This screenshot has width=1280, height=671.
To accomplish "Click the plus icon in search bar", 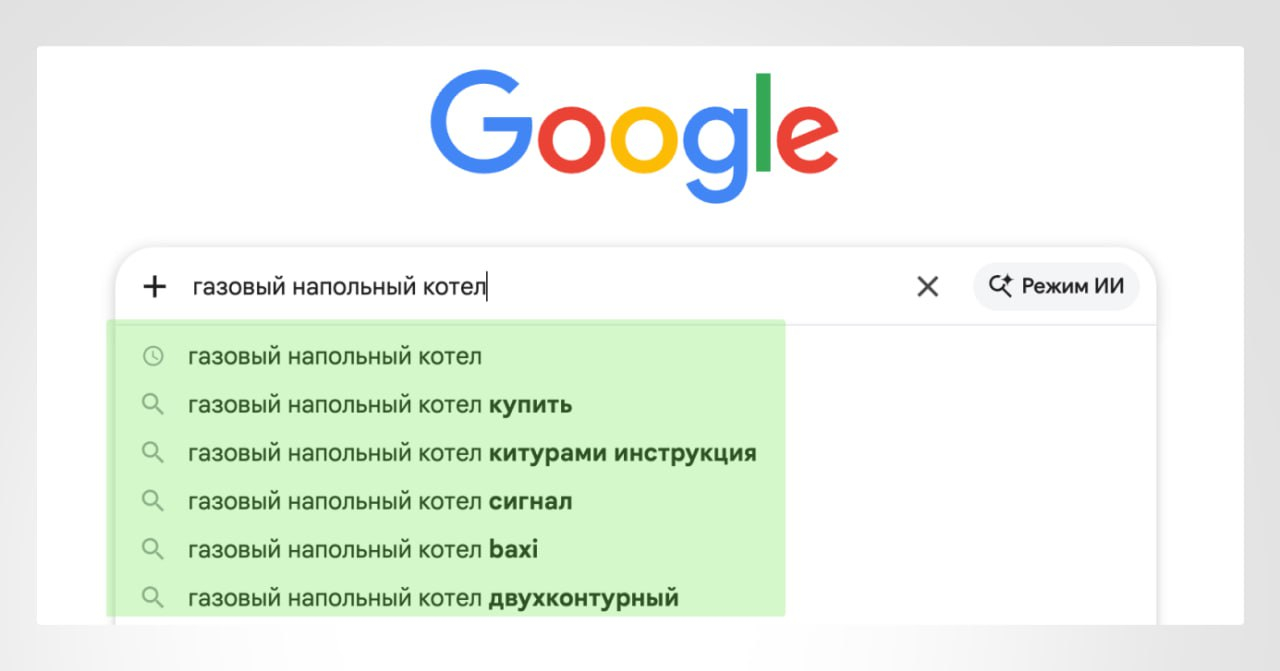I will [154, 287].
